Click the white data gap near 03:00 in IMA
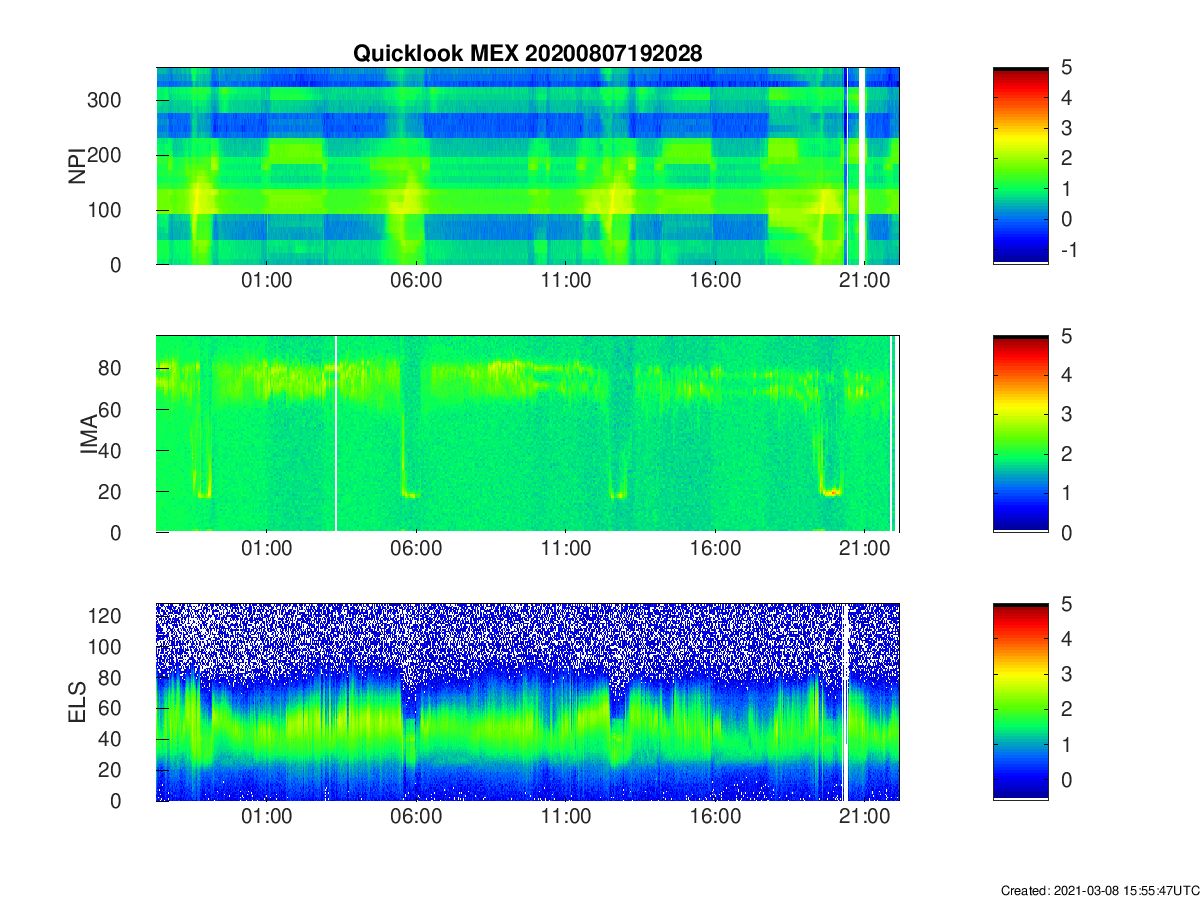 [336, 434]
